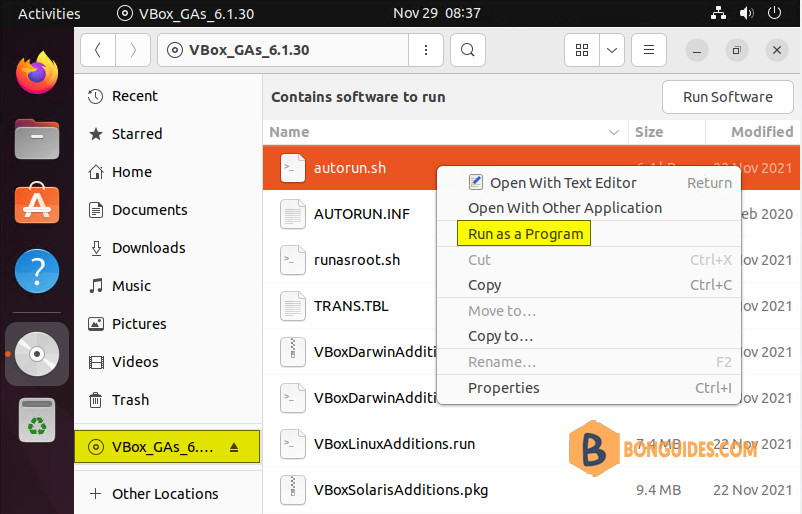Image resolution: width=802 pixels, height=514 pixels.
Task: Select the autorun.sh file name
Action: point(350,168)
